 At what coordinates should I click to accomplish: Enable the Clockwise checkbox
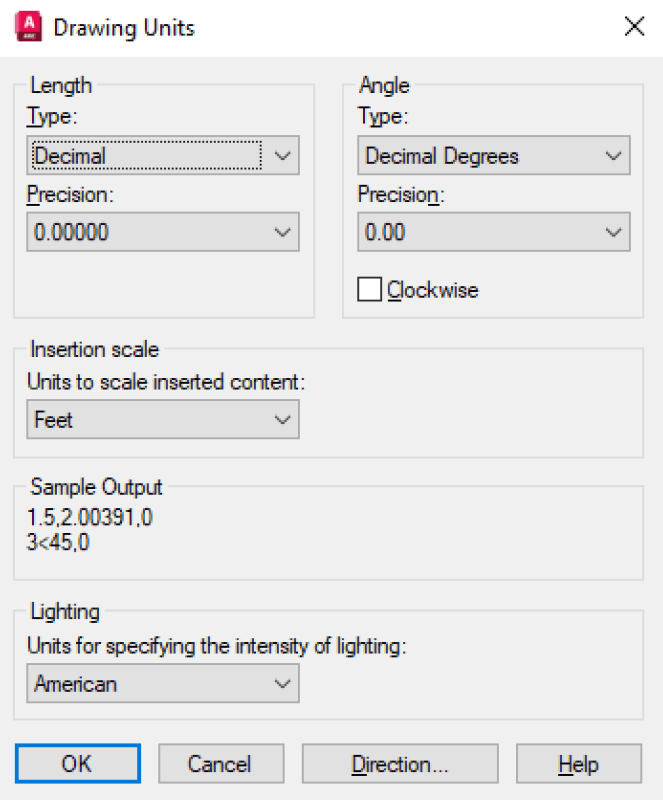[x=370, y=290]
